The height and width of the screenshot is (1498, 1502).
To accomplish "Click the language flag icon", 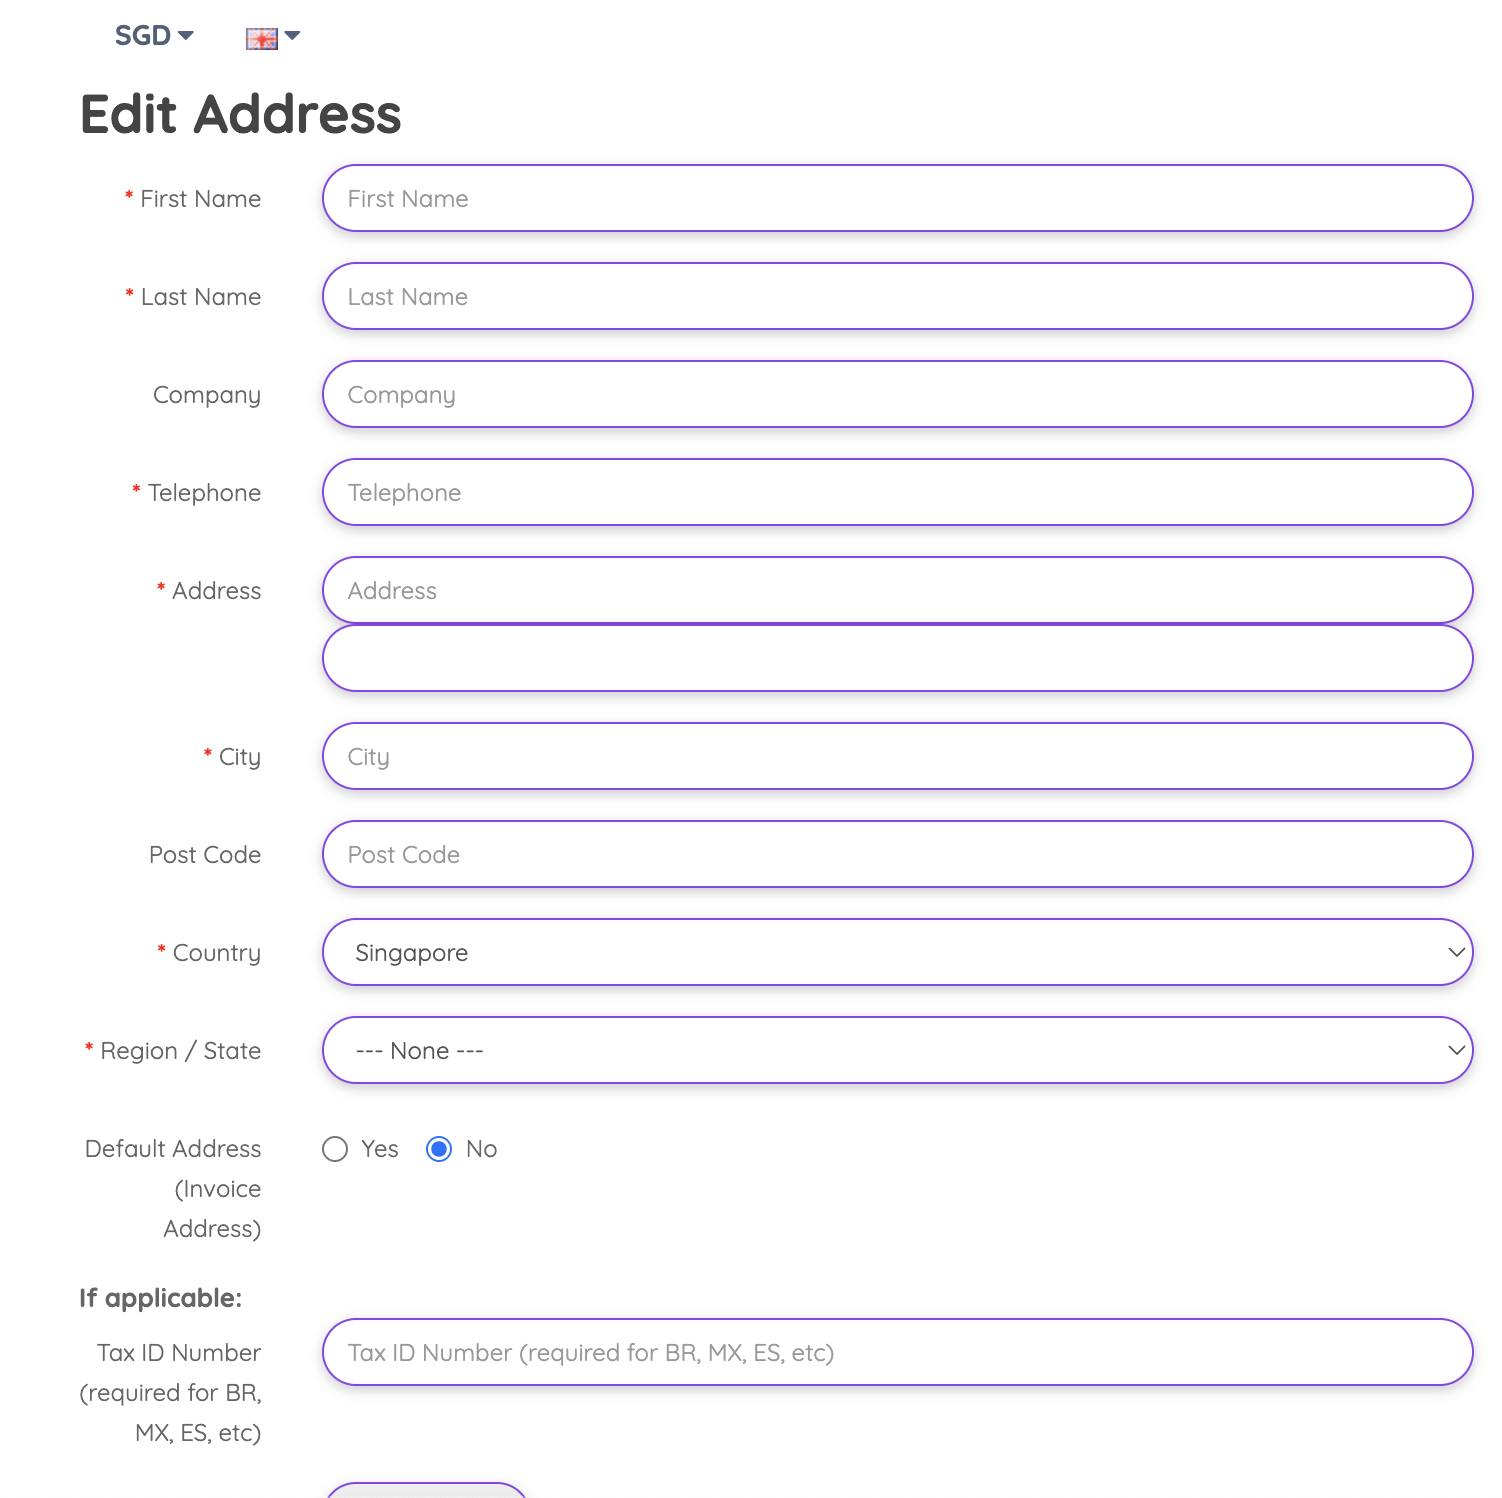I will point(261,38).
